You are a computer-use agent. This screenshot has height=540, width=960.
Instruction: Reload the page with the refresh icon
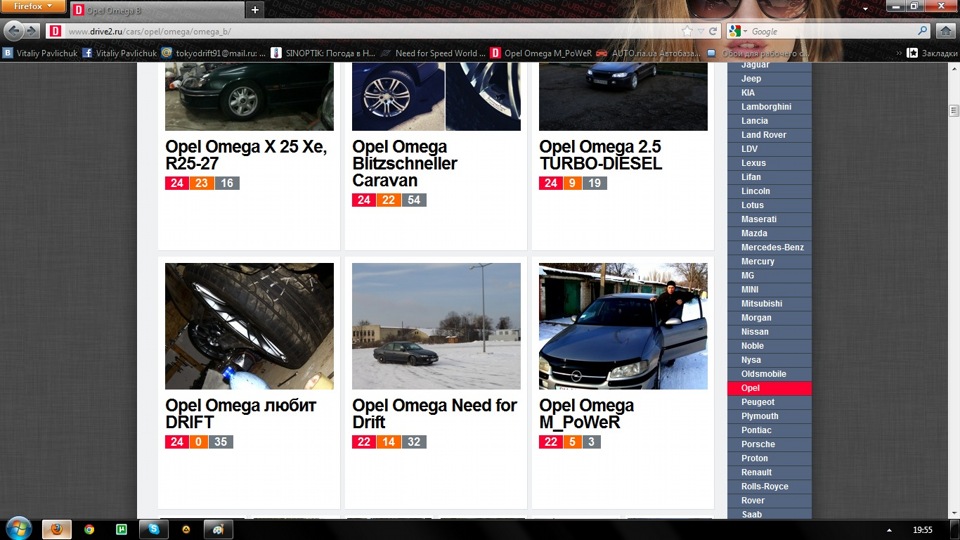pyautogui.click(x=713, y=31)
